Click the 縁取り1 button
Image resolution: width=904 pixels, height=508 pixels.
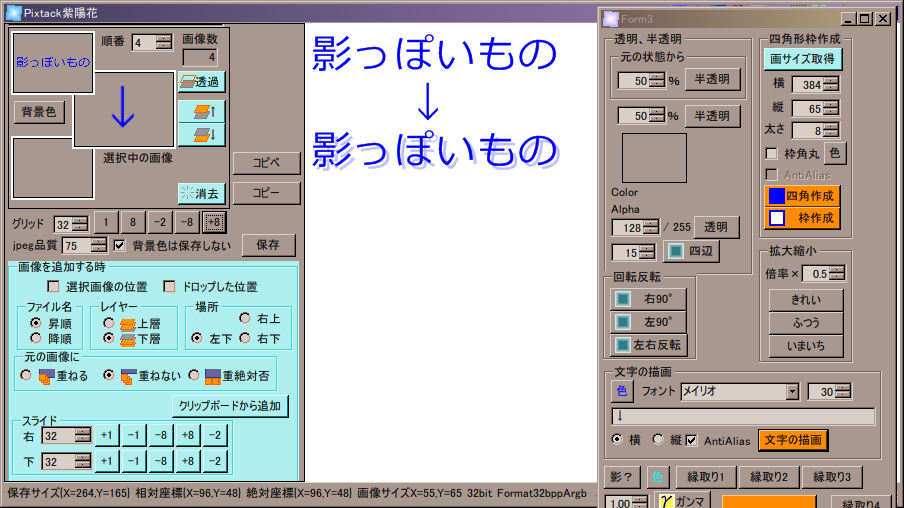[x=706, y=477]
